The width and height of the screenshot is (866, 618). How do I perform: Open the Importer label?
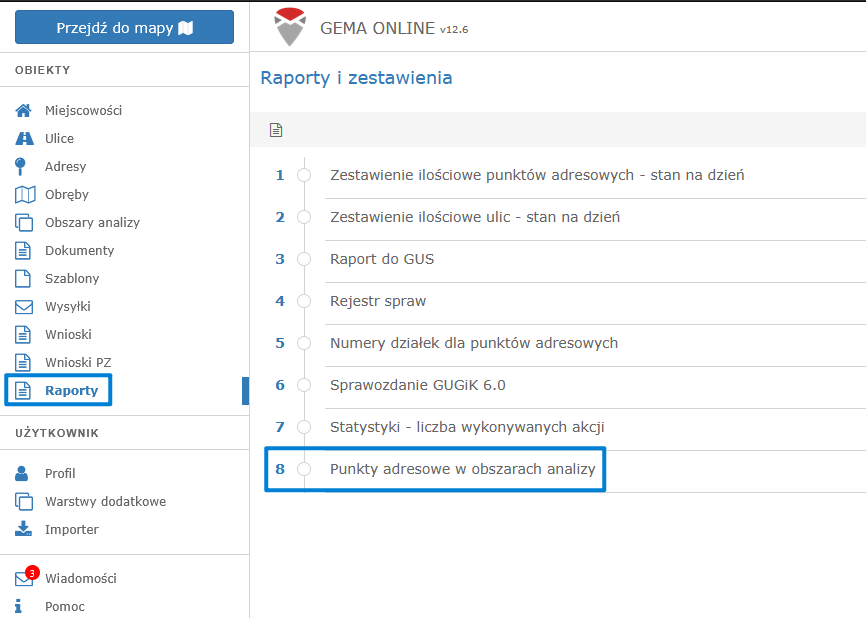pyautogui.click(x=72, y=529)
